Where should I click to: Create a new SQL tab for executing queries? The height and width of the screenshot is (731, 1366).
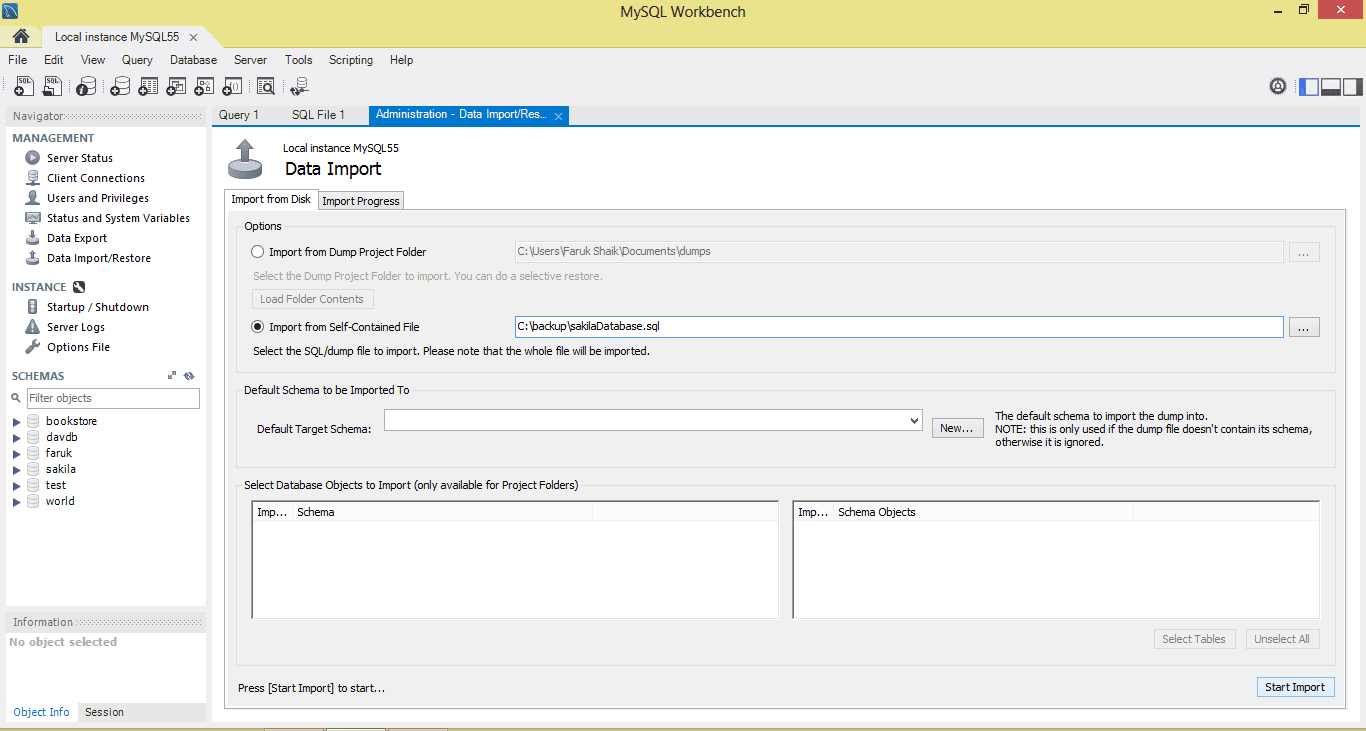[23, 86]
